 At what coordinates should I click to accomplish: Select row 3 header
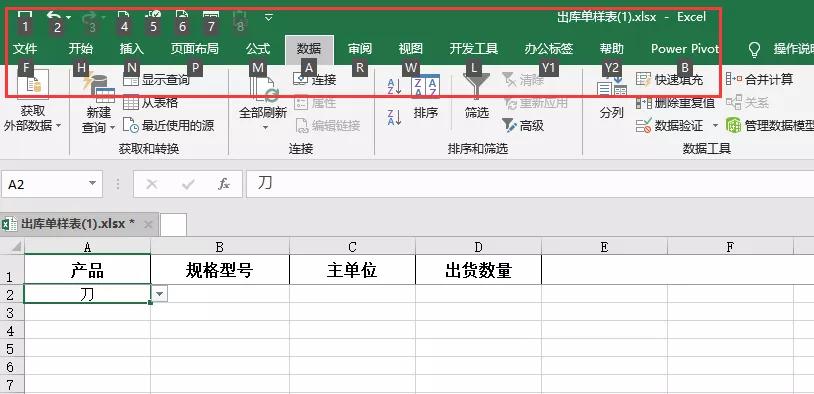[12, 312]
